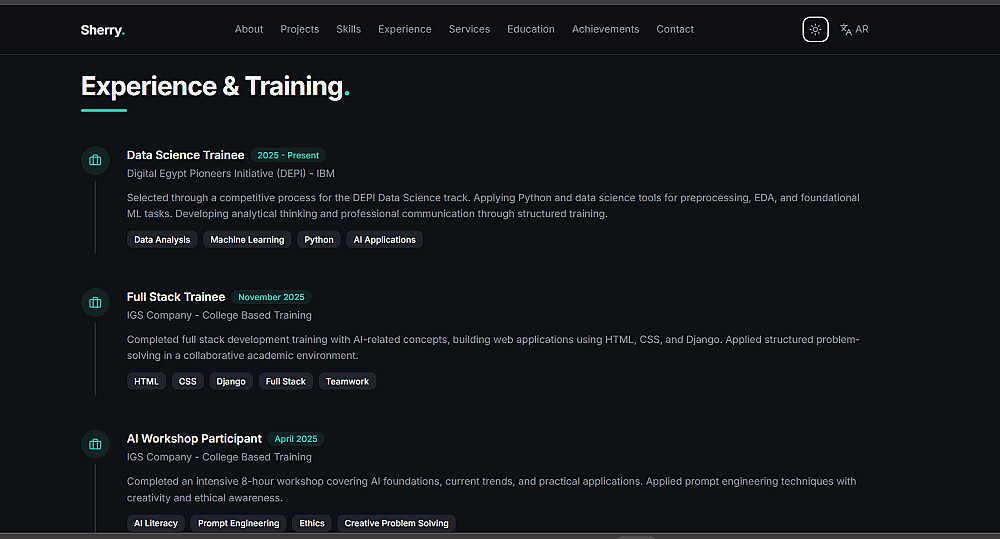Click the AI Applications tag
Screen dimensions: 1000x539
tap(385, 240)
